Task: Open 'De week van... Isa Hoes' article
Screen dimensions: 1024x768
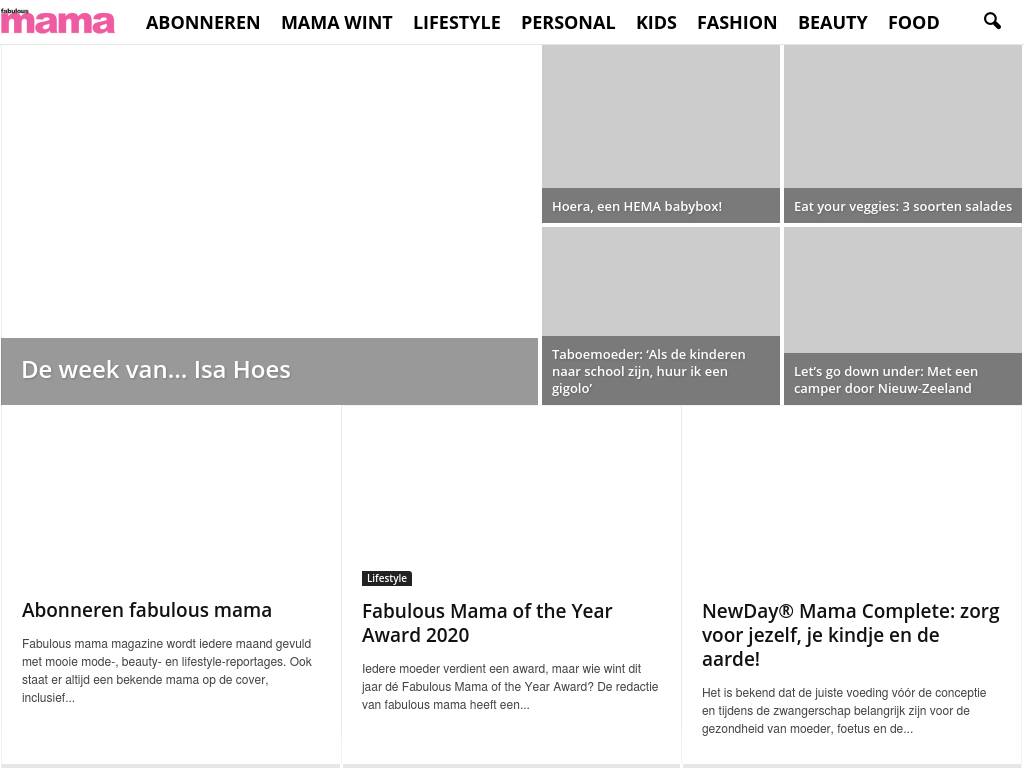Action: click(156, 370)
